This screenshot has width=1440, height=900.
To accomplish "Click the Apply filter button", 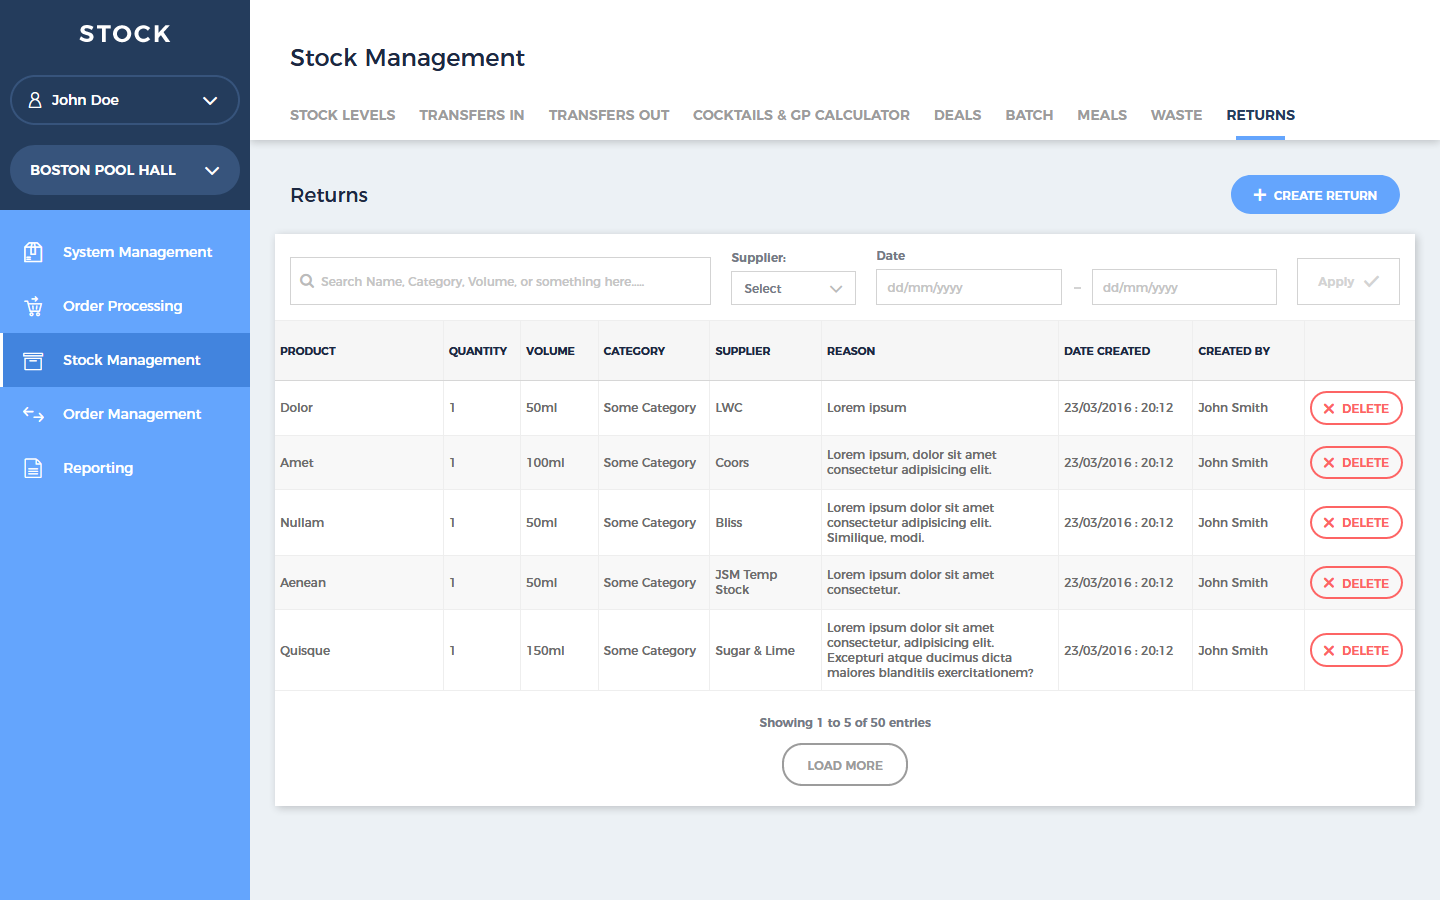I will [1347, 281].
